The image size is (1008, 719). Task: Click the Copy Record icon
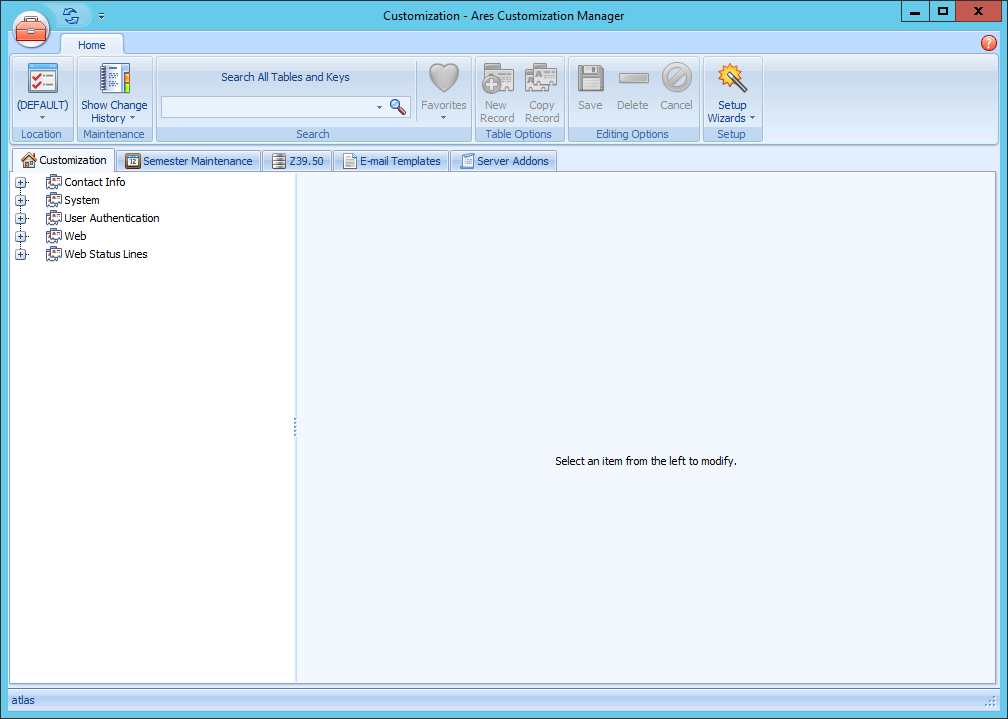tap(541, 80)
